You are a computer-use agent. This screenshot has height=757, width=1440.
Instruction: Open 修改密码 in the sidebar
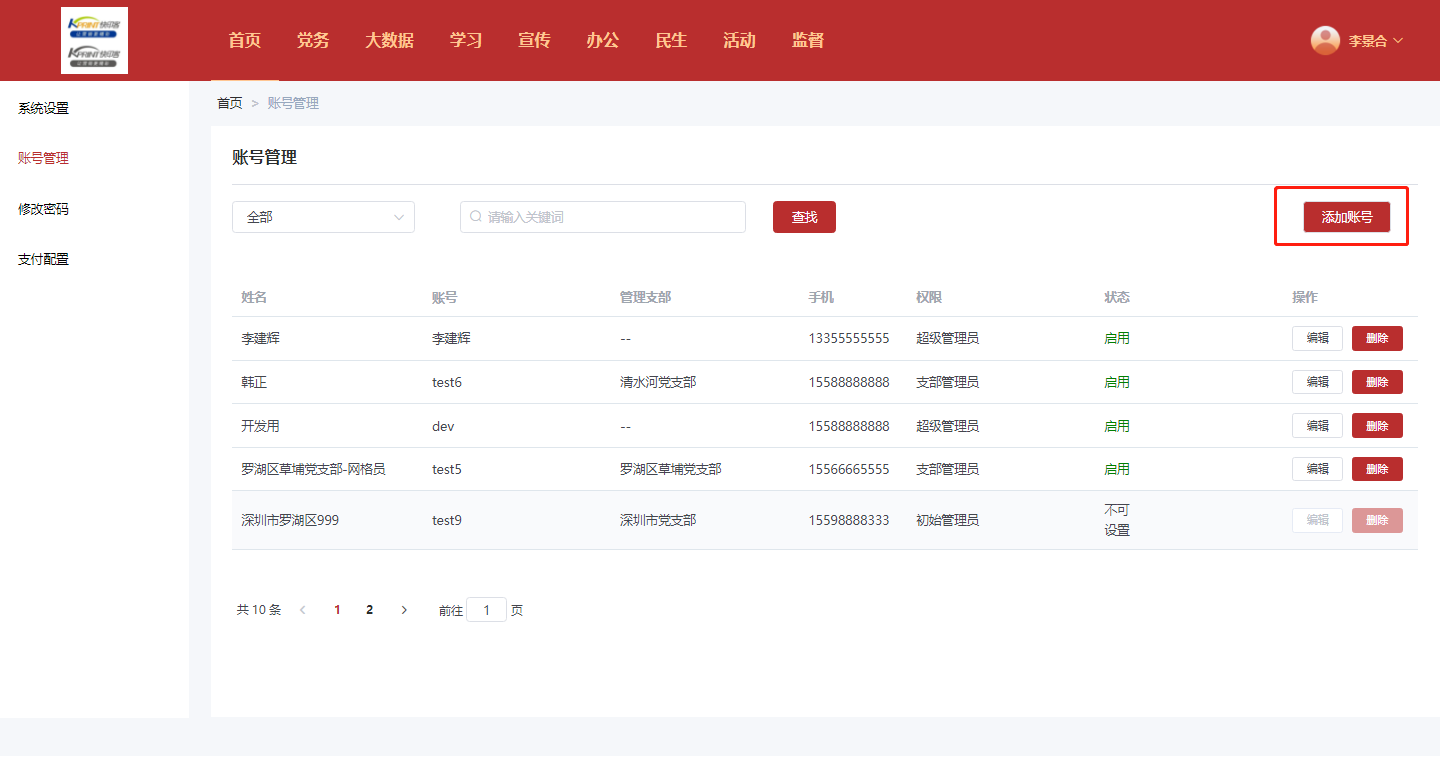pos(43,209)
